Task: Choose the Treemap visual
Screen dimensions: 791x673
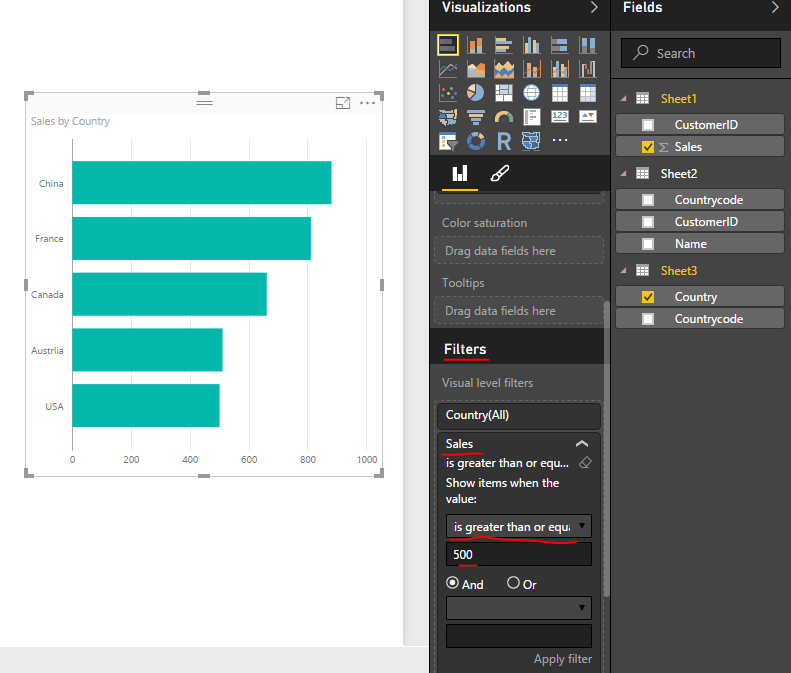Action: tap(503, 93)
